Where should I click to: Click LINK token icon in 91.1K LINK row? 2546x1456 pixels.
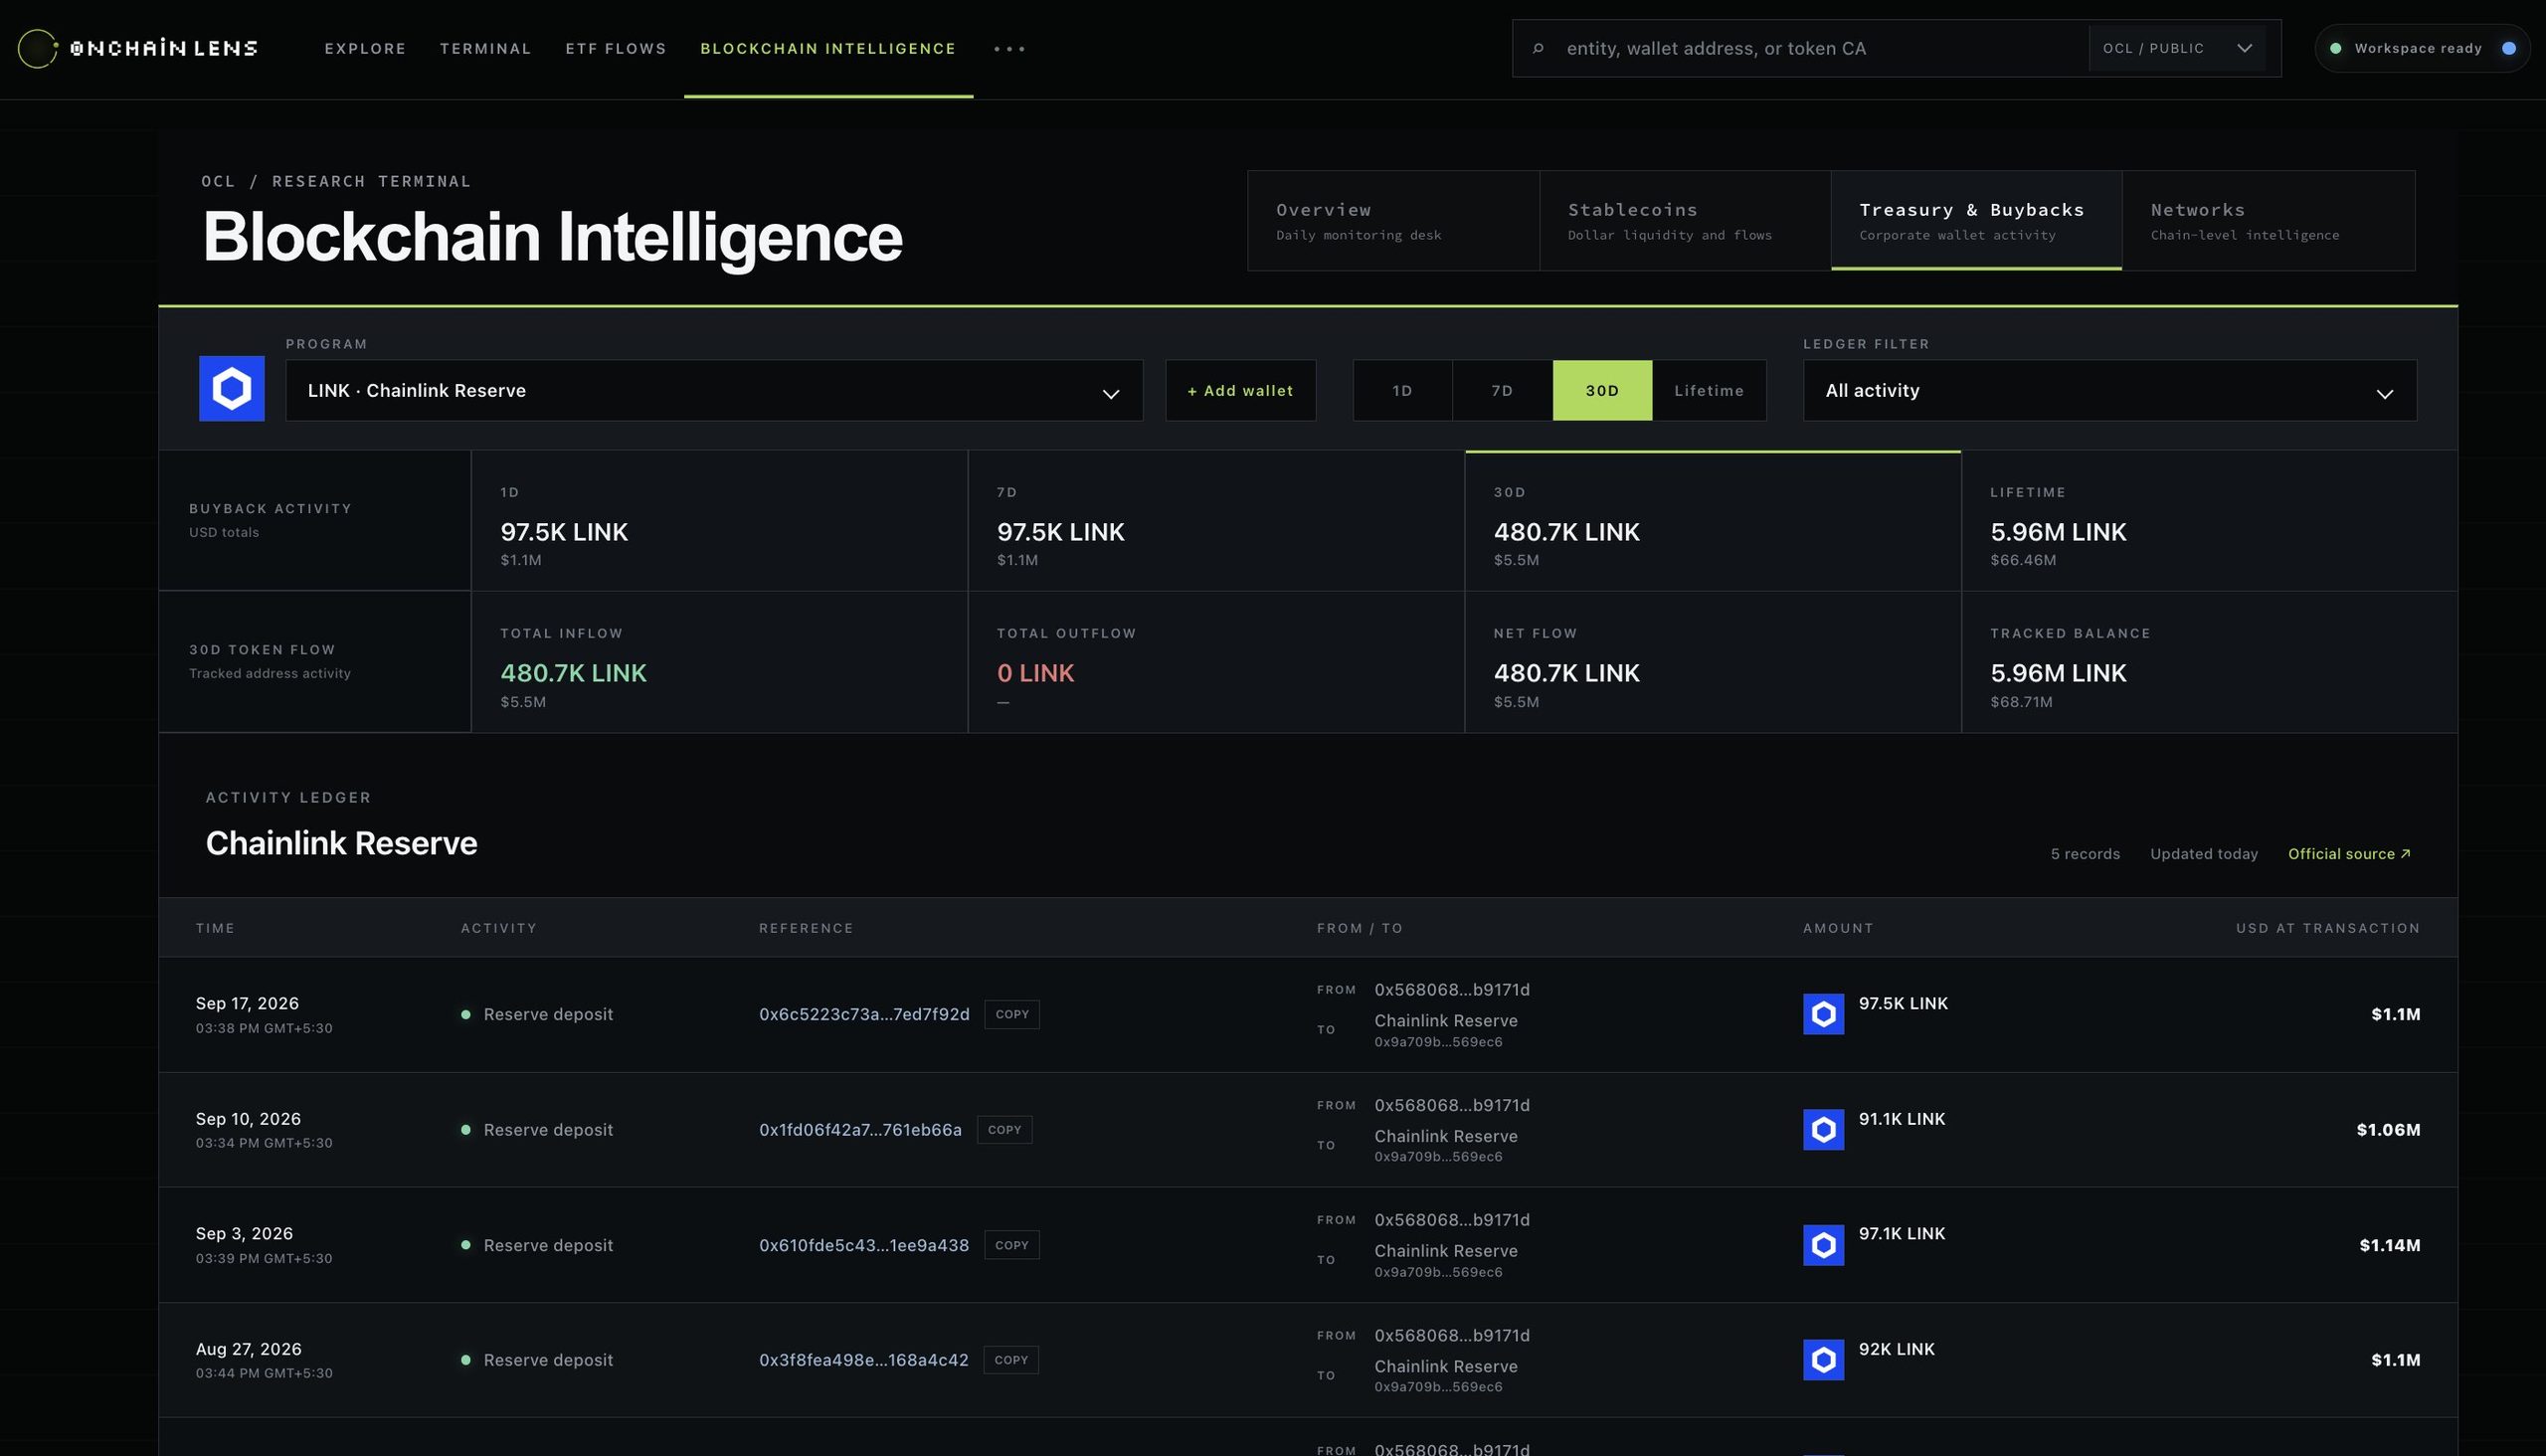point(1823,1129)
